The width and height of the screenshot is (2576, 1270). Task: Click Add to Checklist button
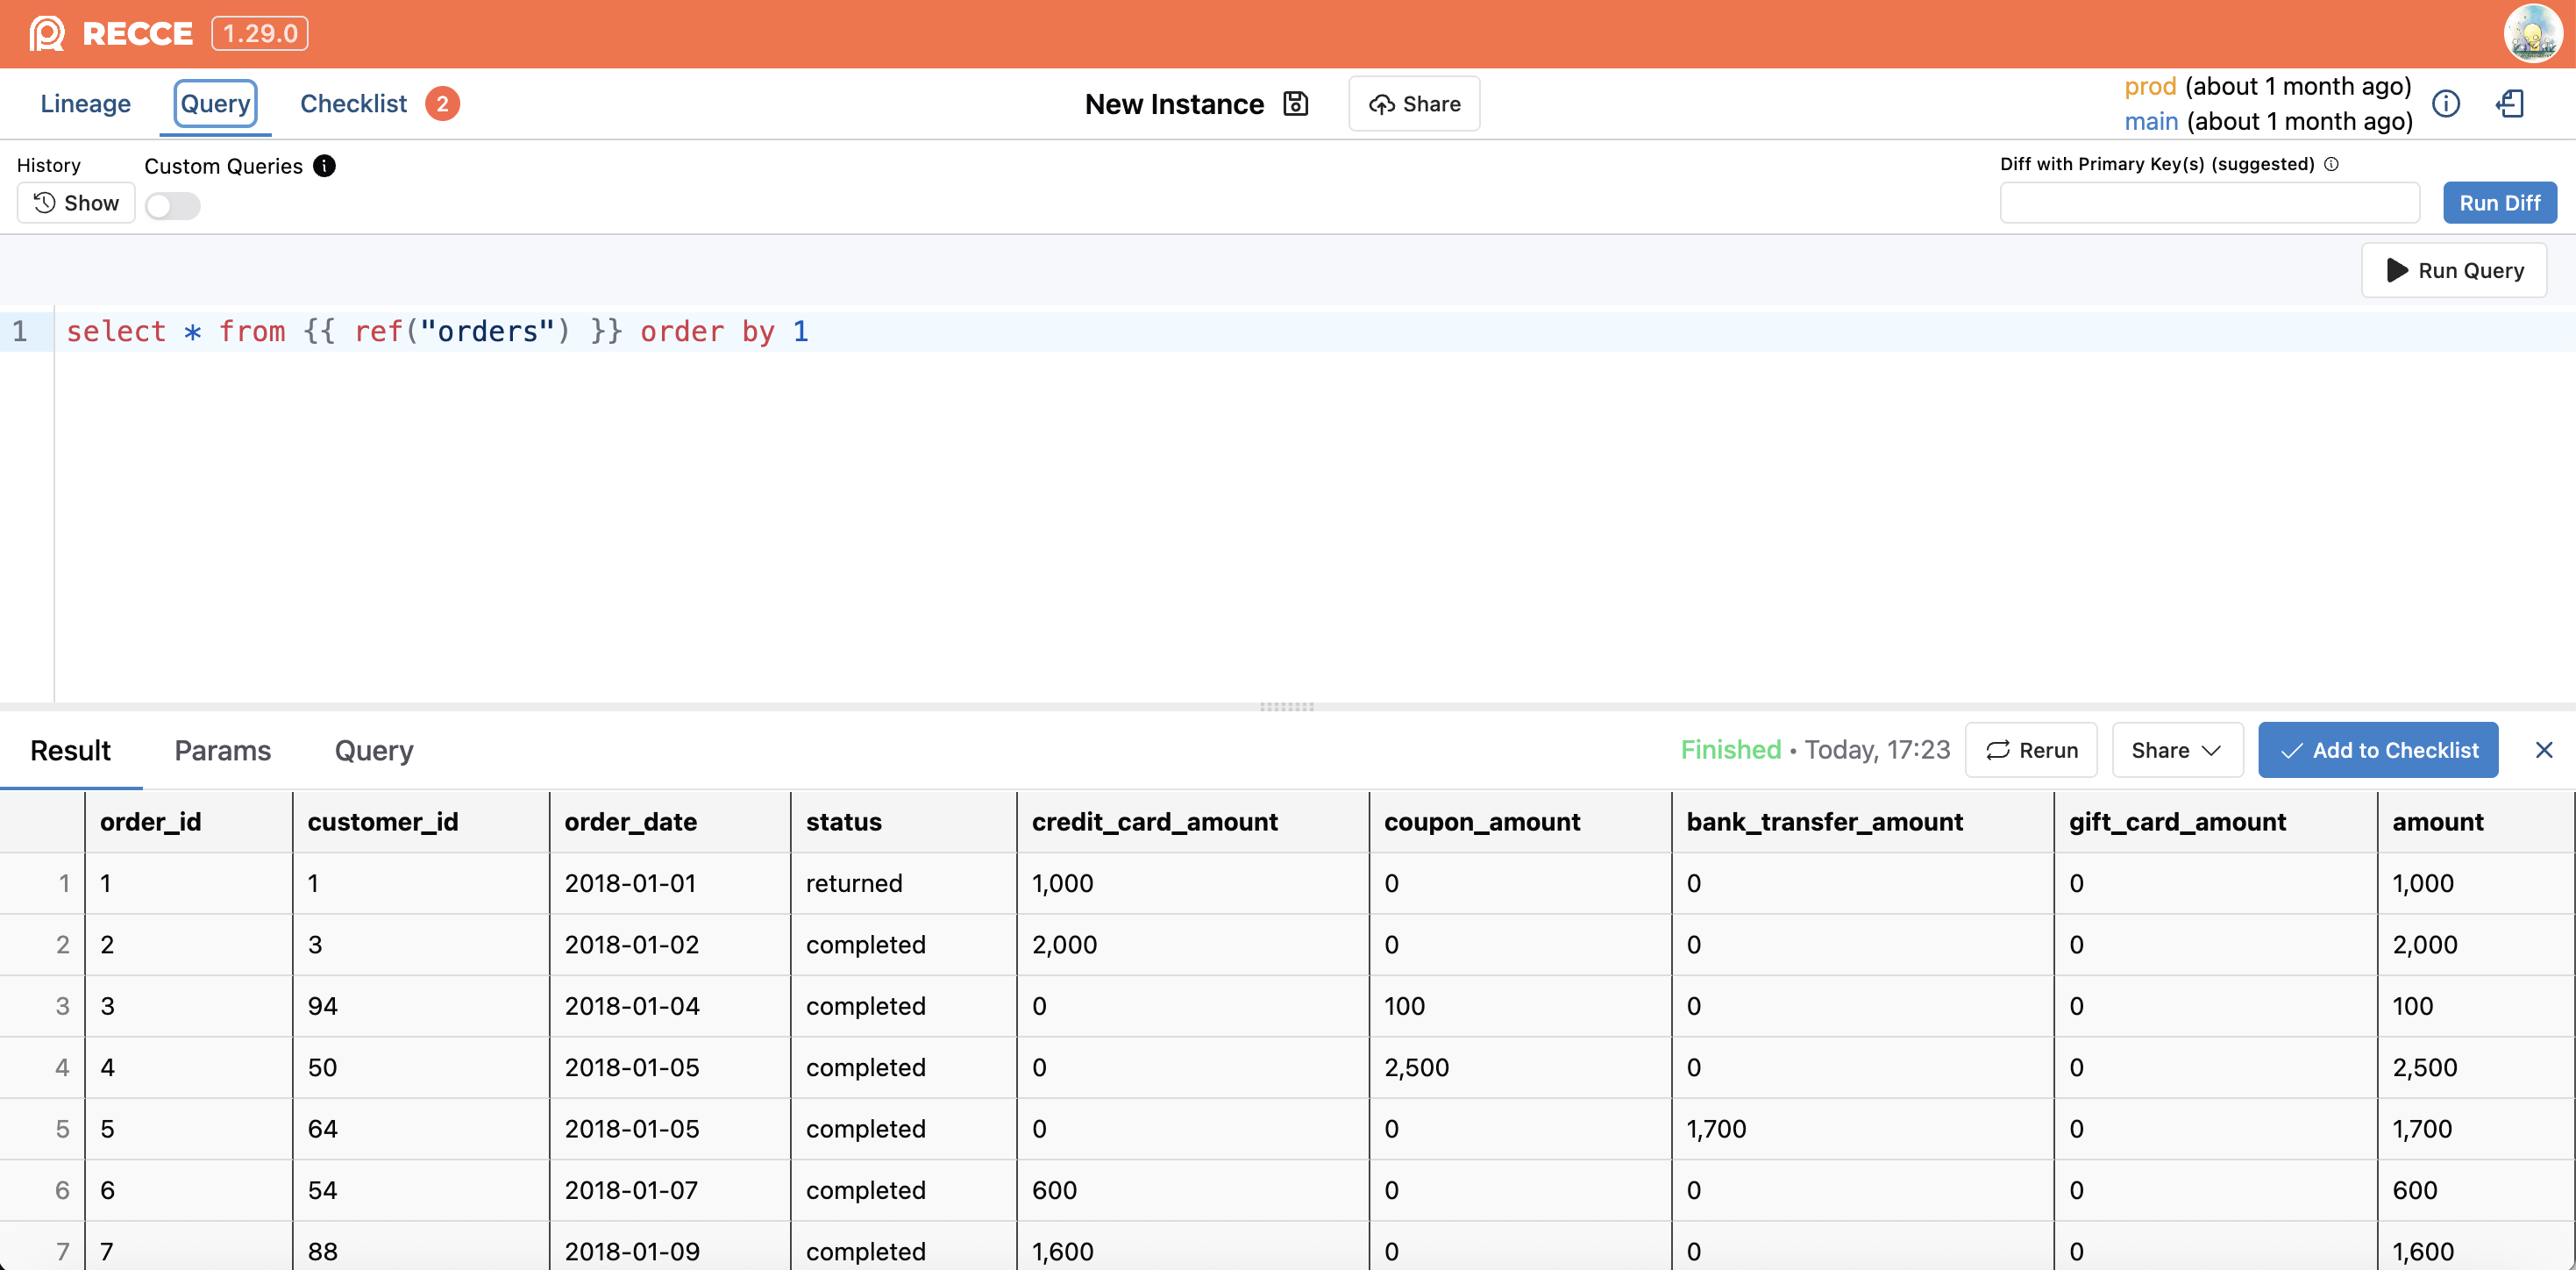(2377, 750)
